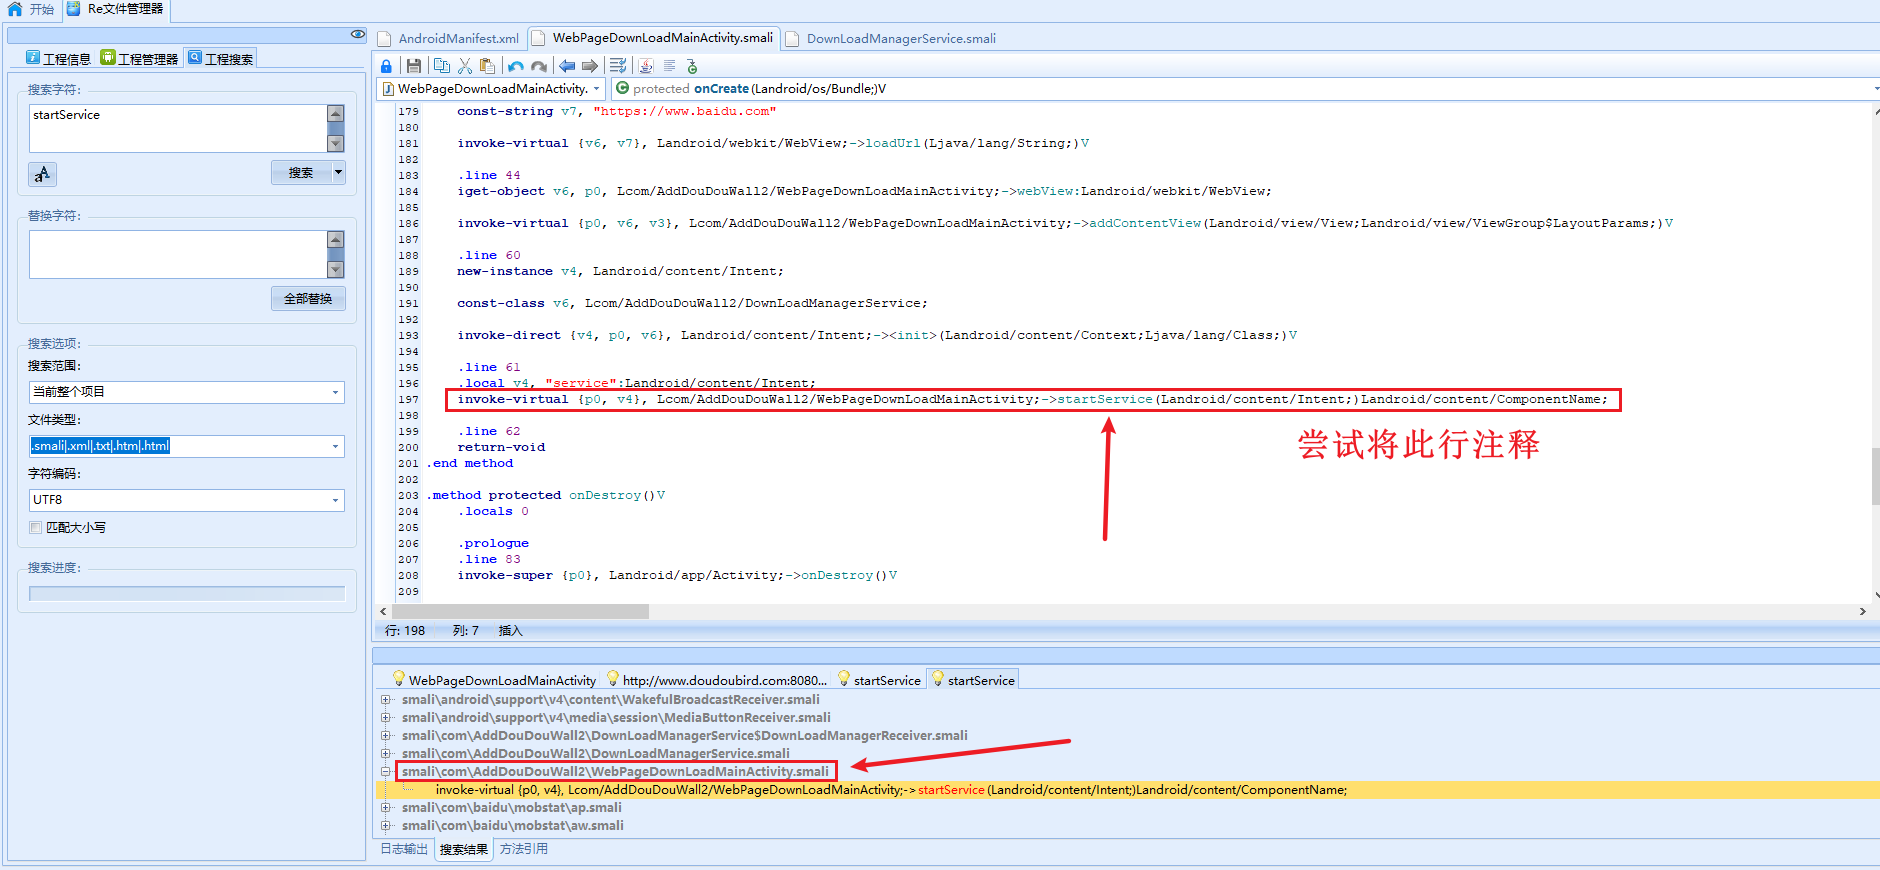Expand baidu mobstat aw.smali result node

coord(386,826)
